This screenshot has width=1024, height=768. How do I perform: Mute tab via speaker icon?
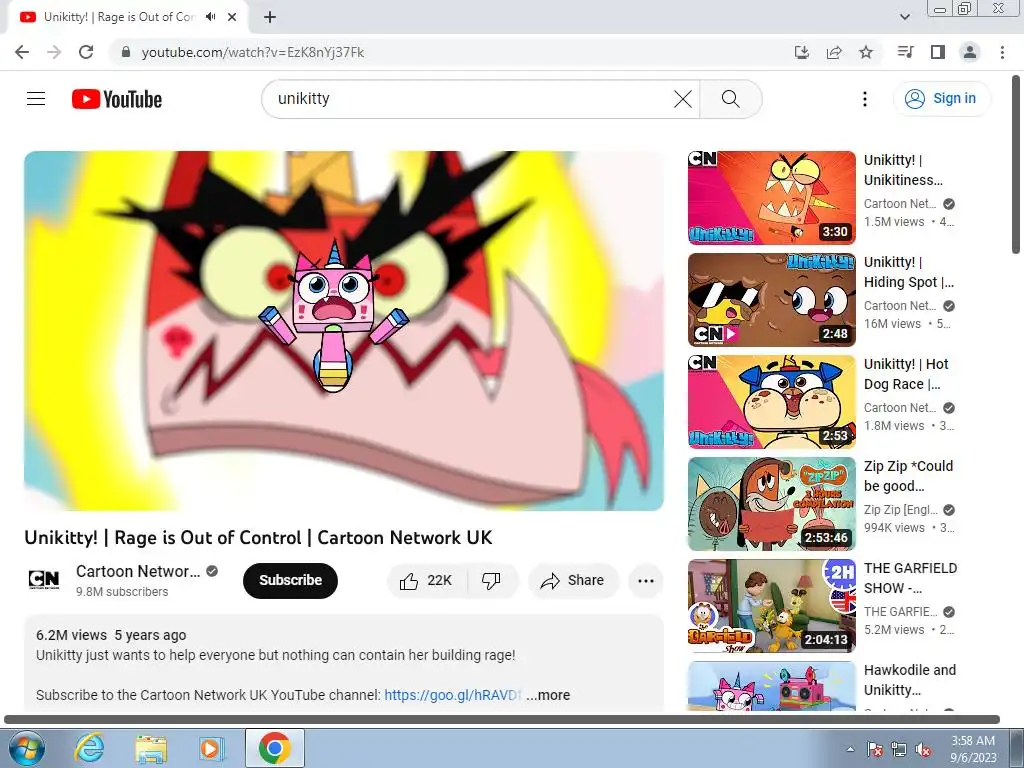210,17
